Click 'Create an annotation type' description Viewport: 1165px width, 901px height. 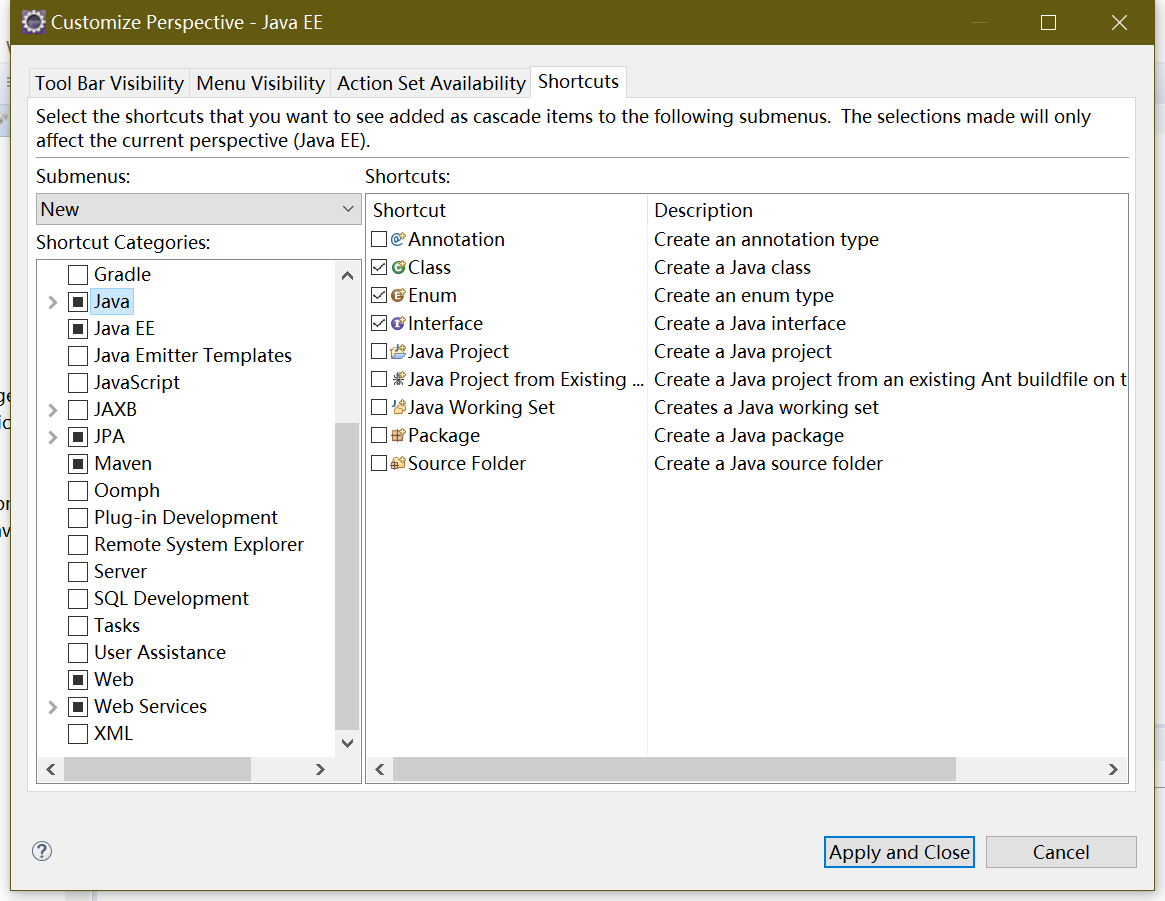point(766,239)
